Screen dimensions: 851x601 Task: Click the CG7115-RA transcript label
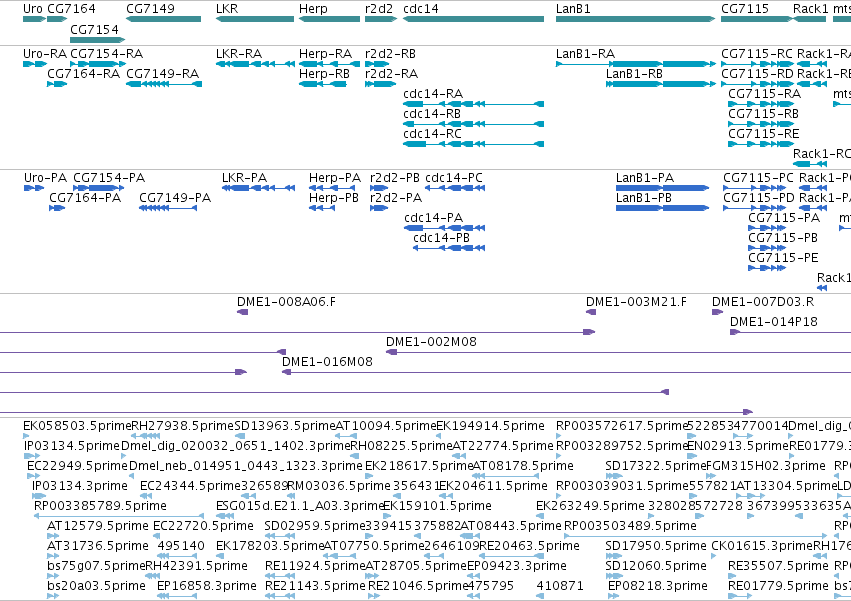[x=765, y=94]
